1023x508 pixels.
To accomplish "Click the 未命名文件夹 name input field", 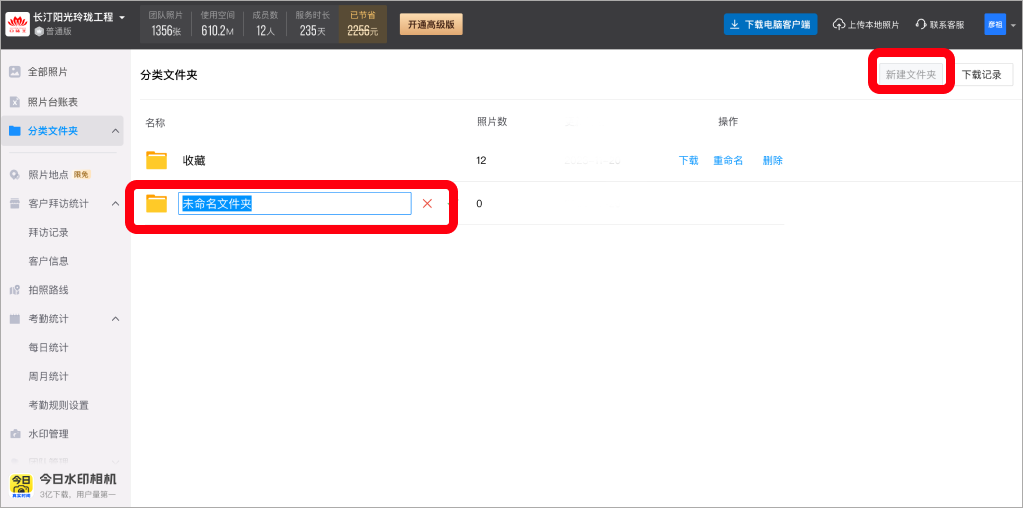I will click(295, 203).
